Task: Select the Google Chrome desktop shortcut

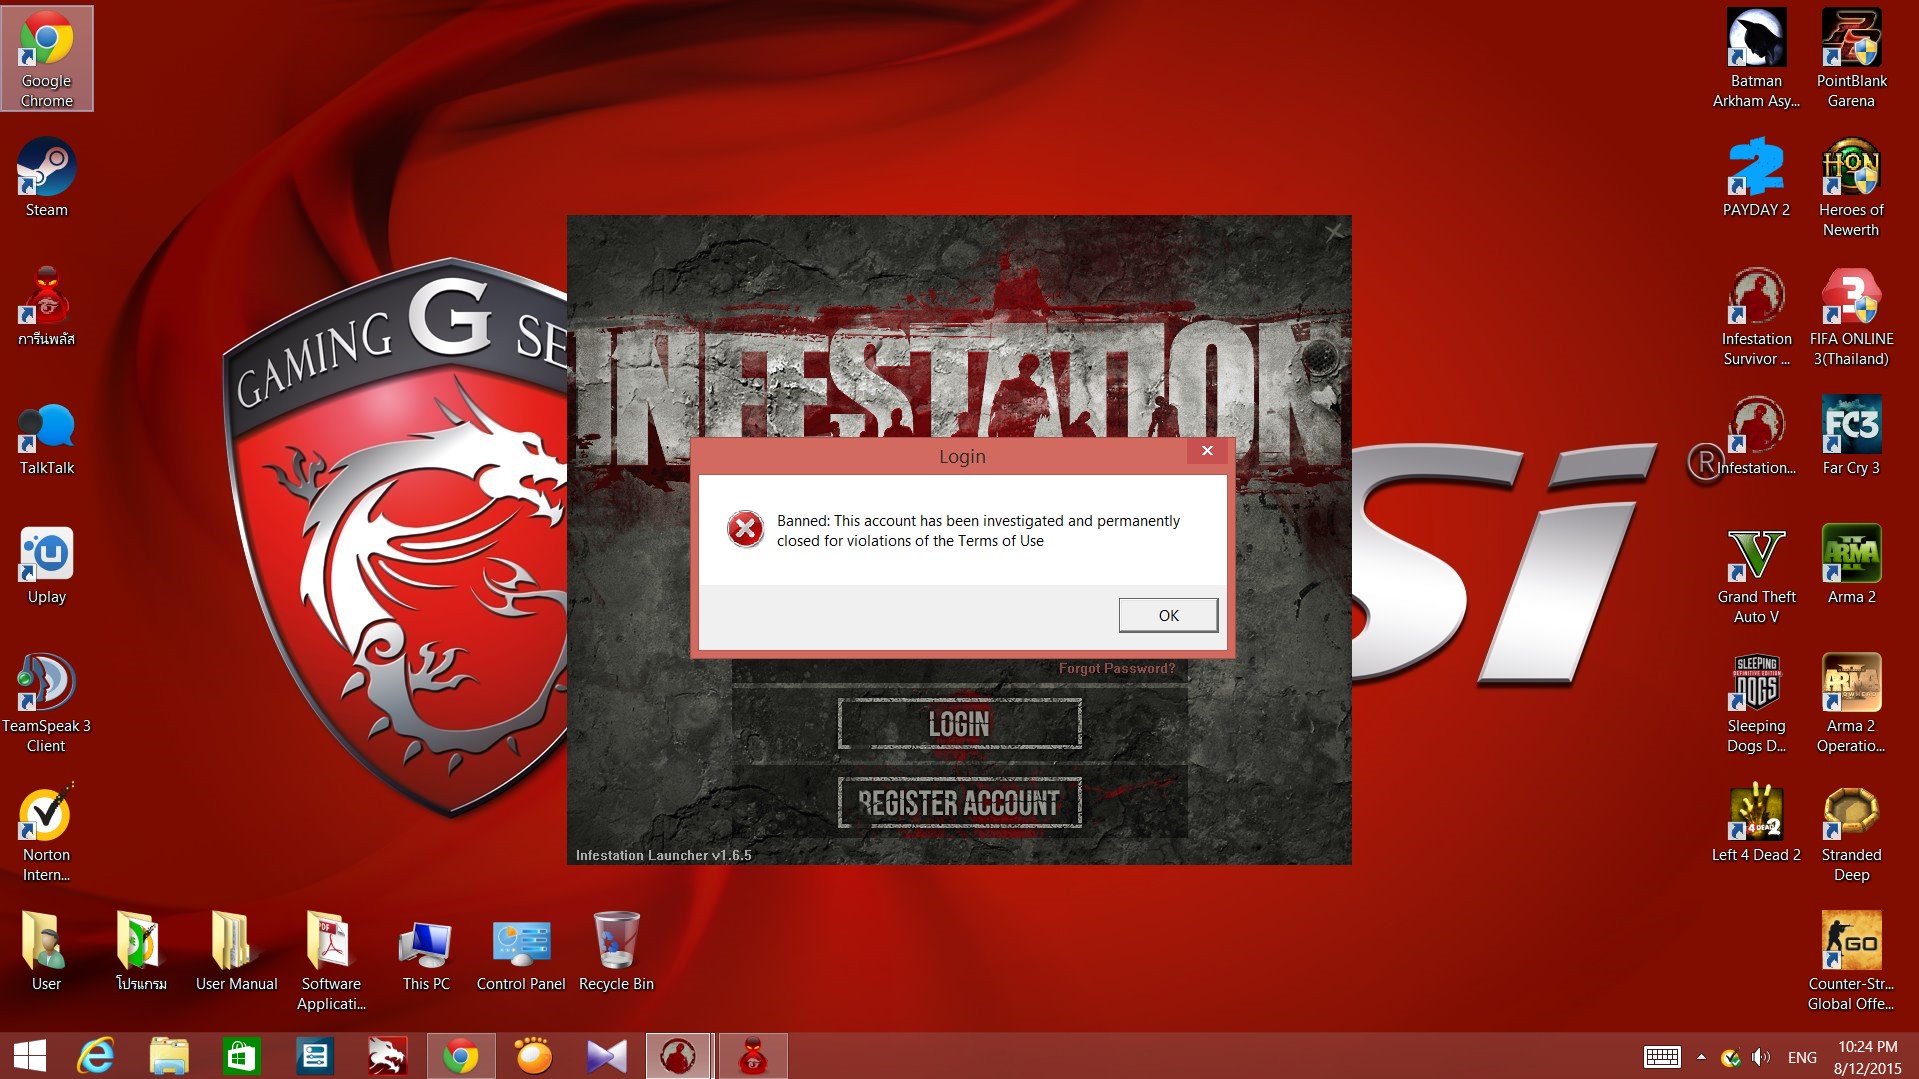Action: coord(47,59)
